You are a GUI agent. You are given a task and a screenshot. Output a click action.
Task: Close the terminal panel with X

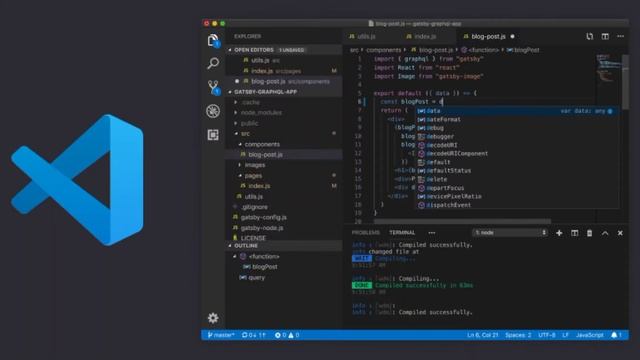tap(620, 233)
